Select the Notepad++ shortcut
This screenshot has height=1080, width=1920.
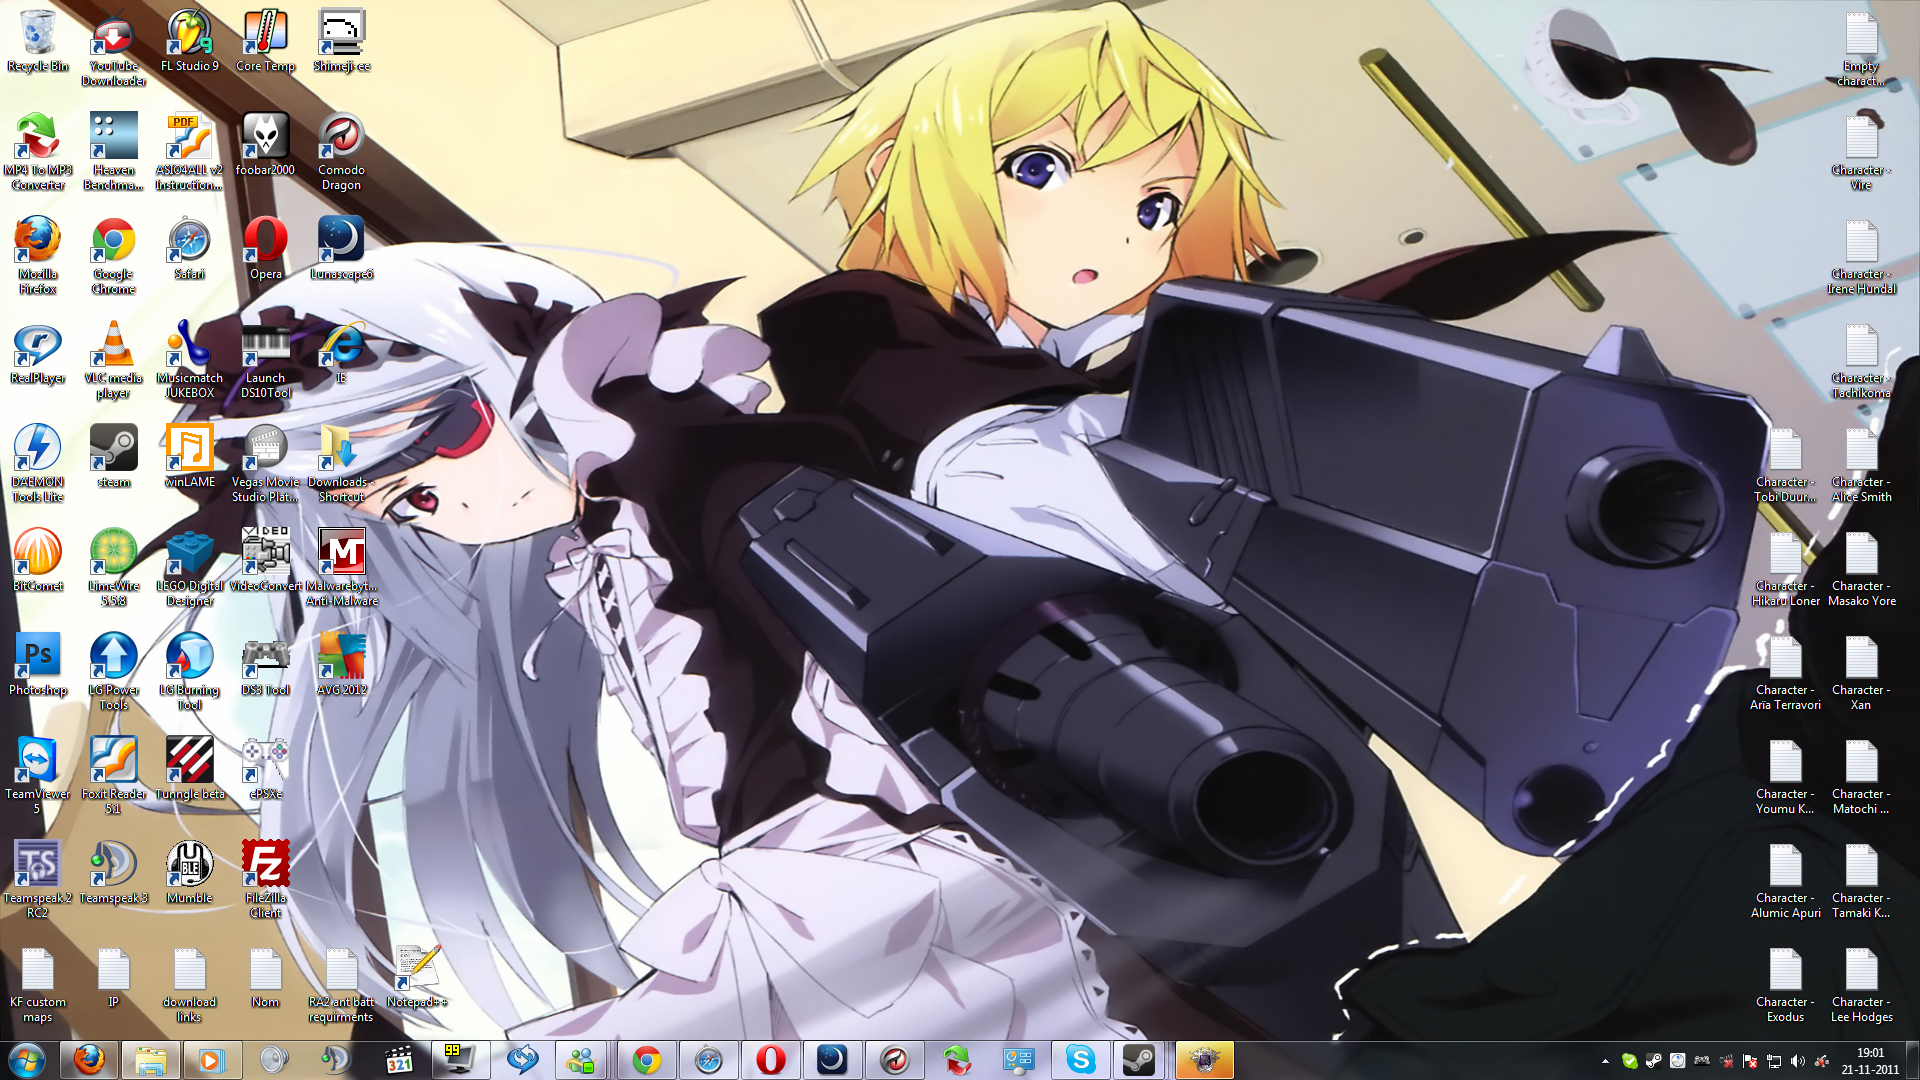417,977
